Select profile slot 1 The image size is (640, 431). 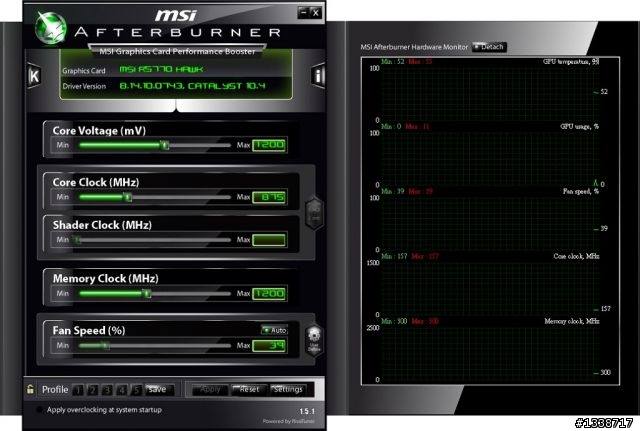click(x=78, y=390)
